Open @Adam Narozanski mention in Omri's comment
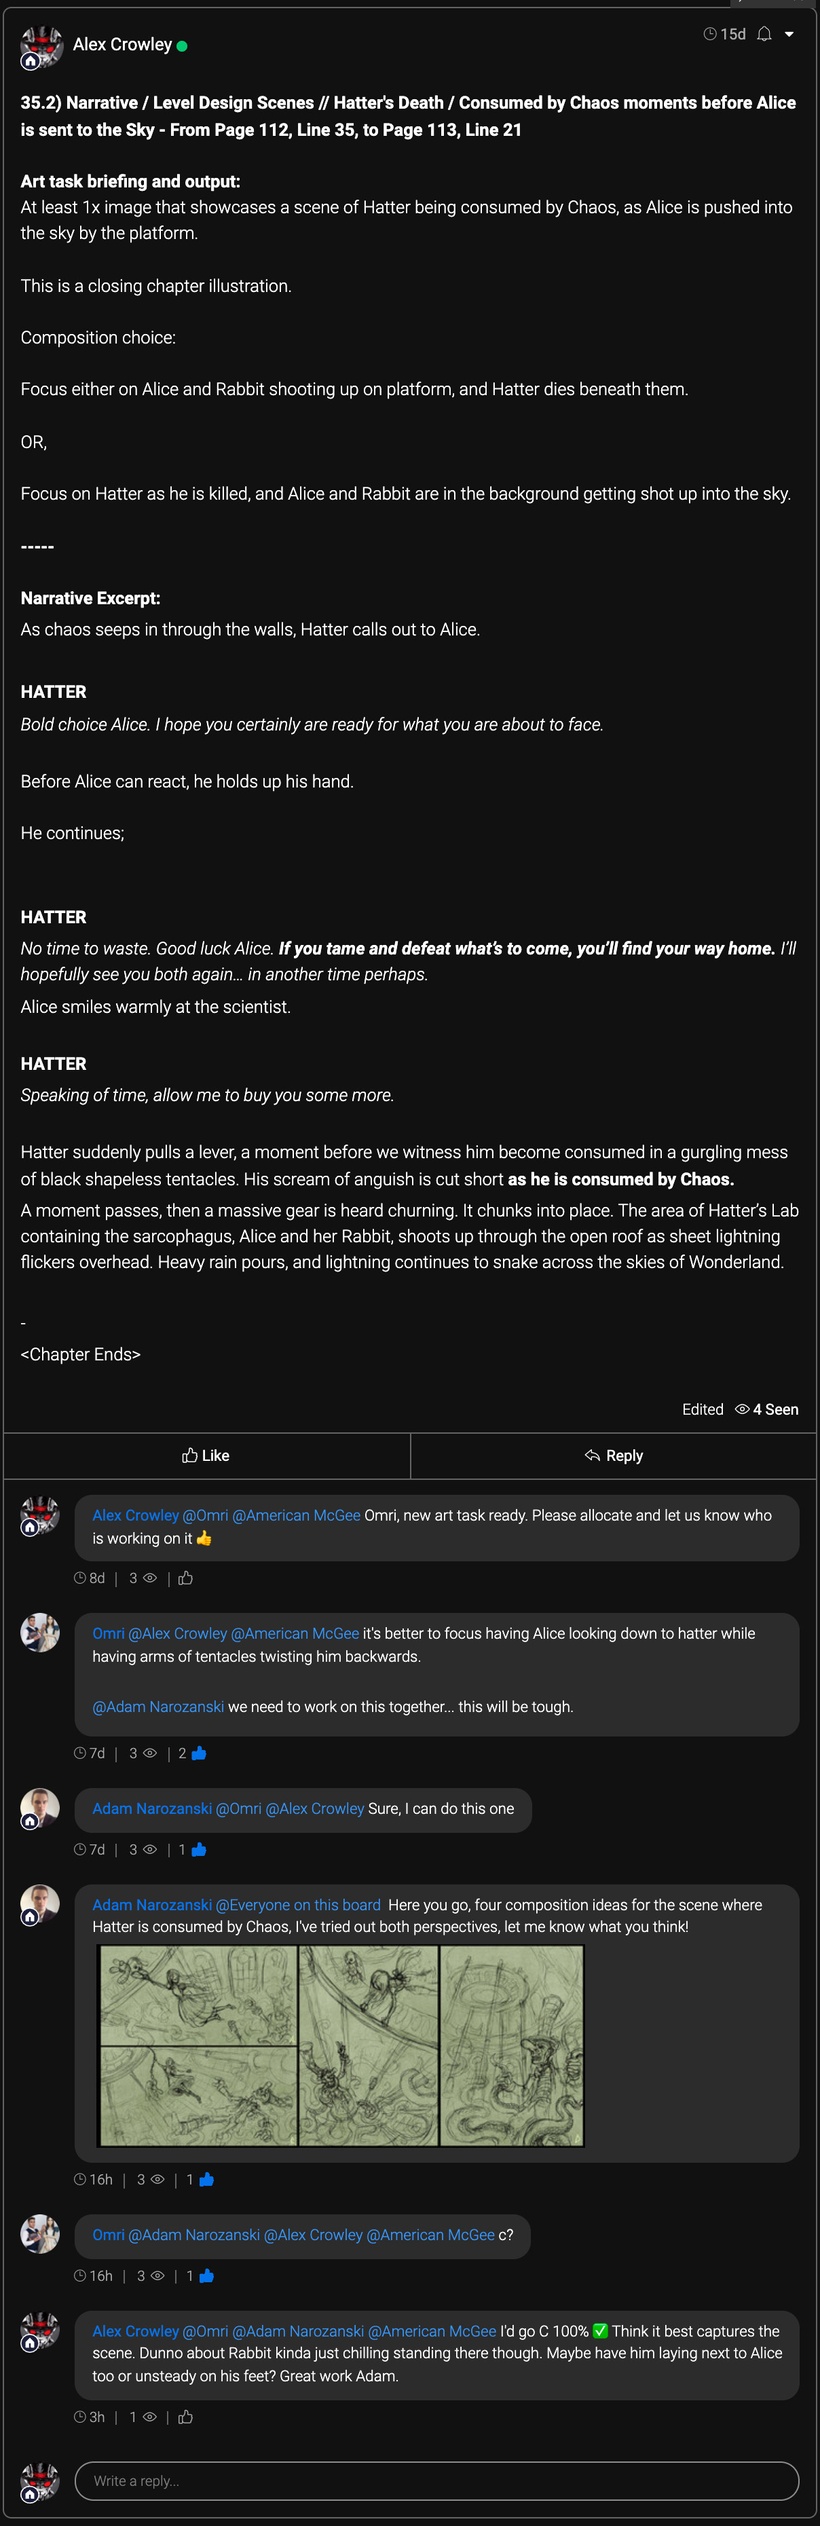Image resolution: width=820 pixels, height=2526 pixels. 158,1706
